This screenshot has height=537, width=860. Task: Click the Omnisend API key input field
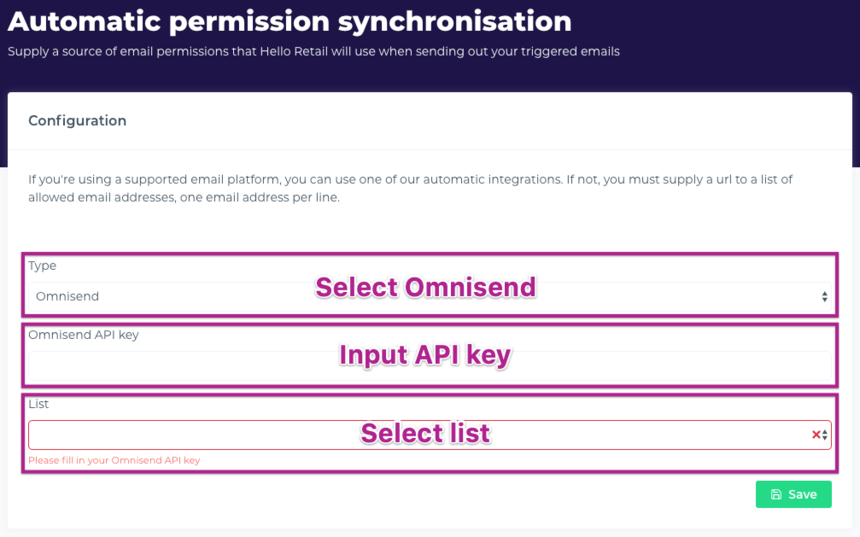[200, 366]
